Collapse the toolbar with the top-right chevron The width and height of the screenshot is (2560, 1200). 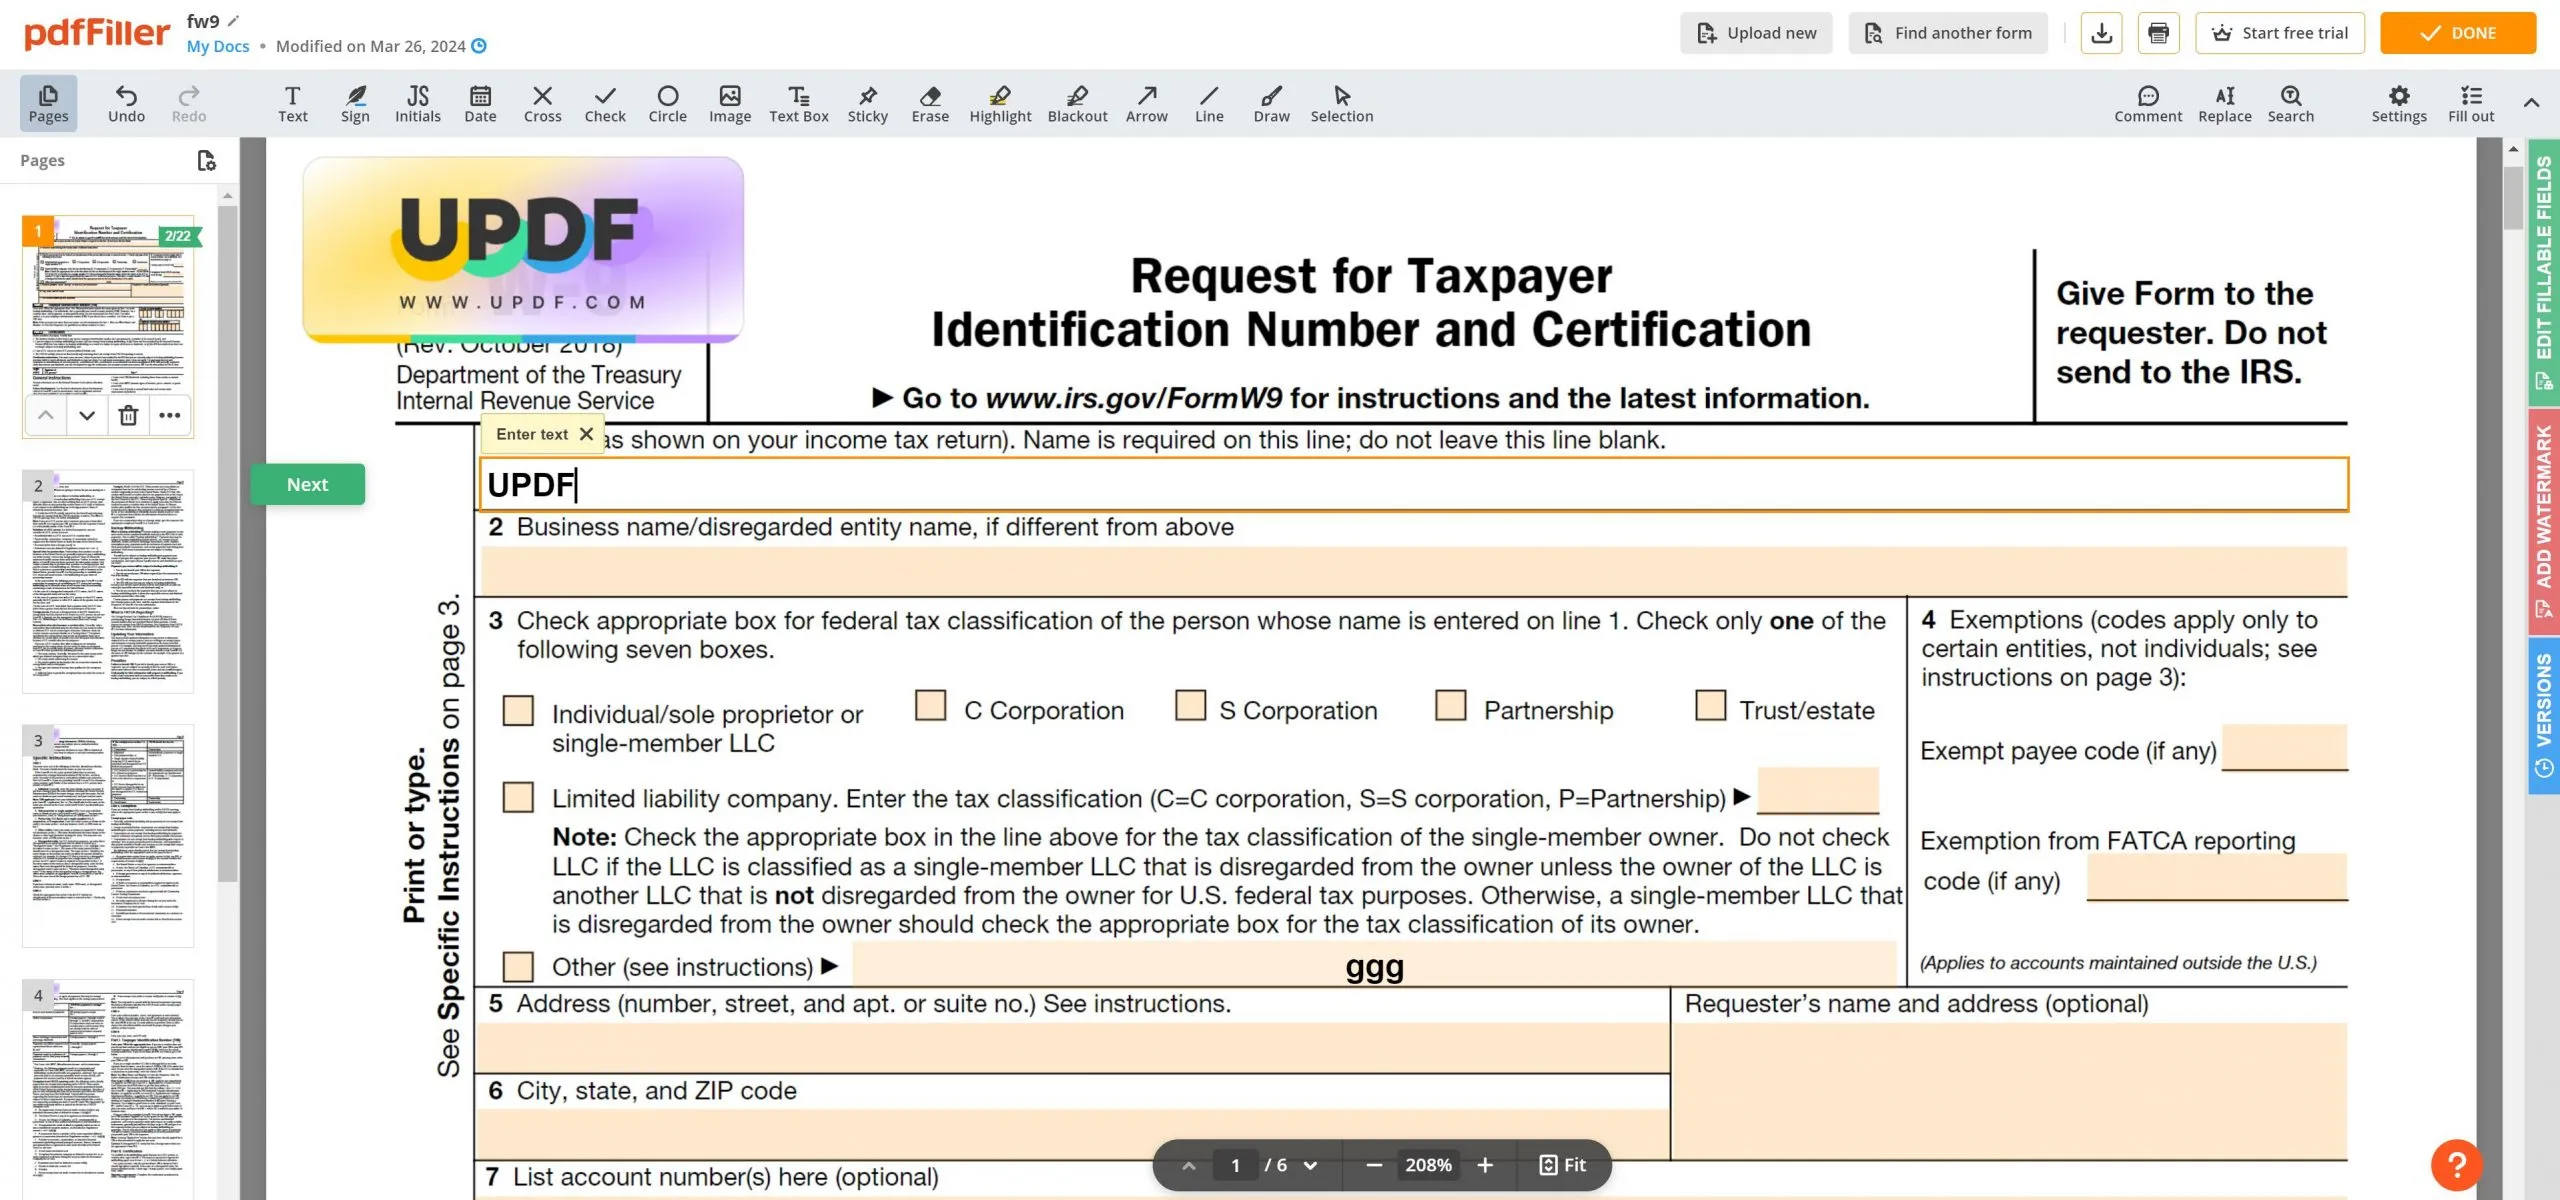2532,103
